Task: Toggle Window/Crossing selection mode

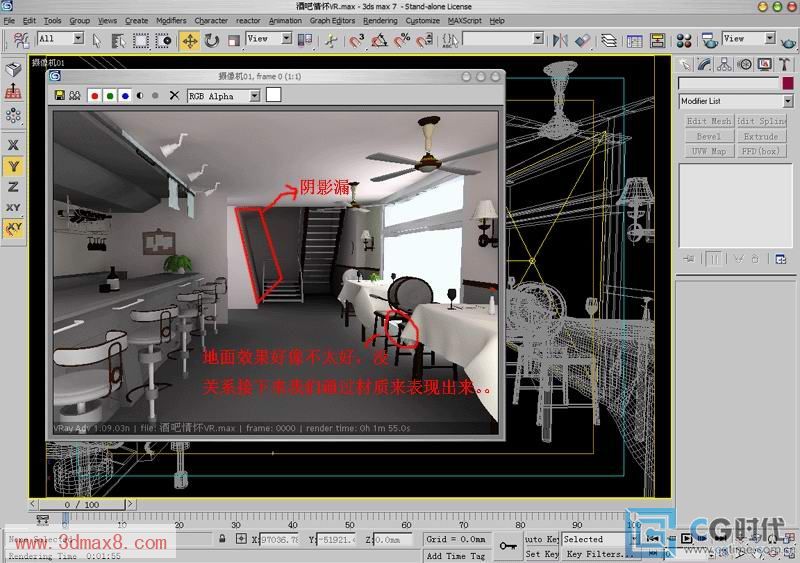Action: pyautogui.click(x=163, y=40)
